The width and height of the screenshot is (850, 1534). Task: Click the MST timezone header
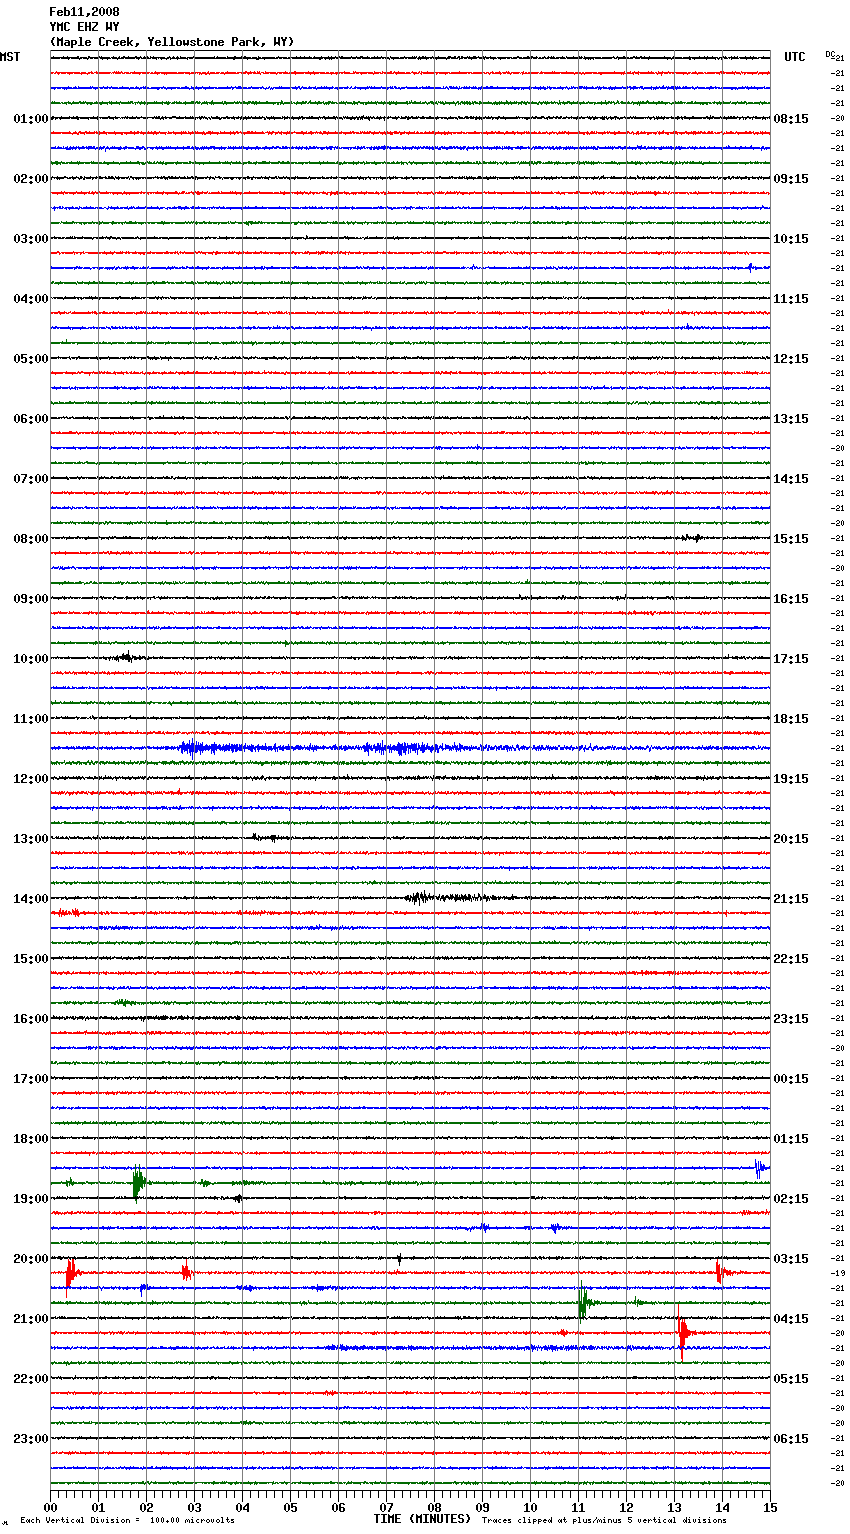click(x=10, y=57)
